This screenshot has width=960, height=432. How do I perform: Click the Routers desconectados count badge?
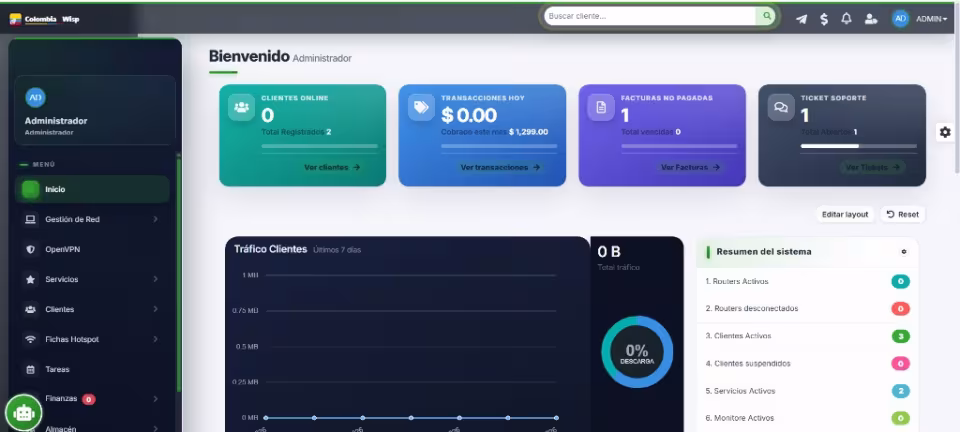coord(900,309)
